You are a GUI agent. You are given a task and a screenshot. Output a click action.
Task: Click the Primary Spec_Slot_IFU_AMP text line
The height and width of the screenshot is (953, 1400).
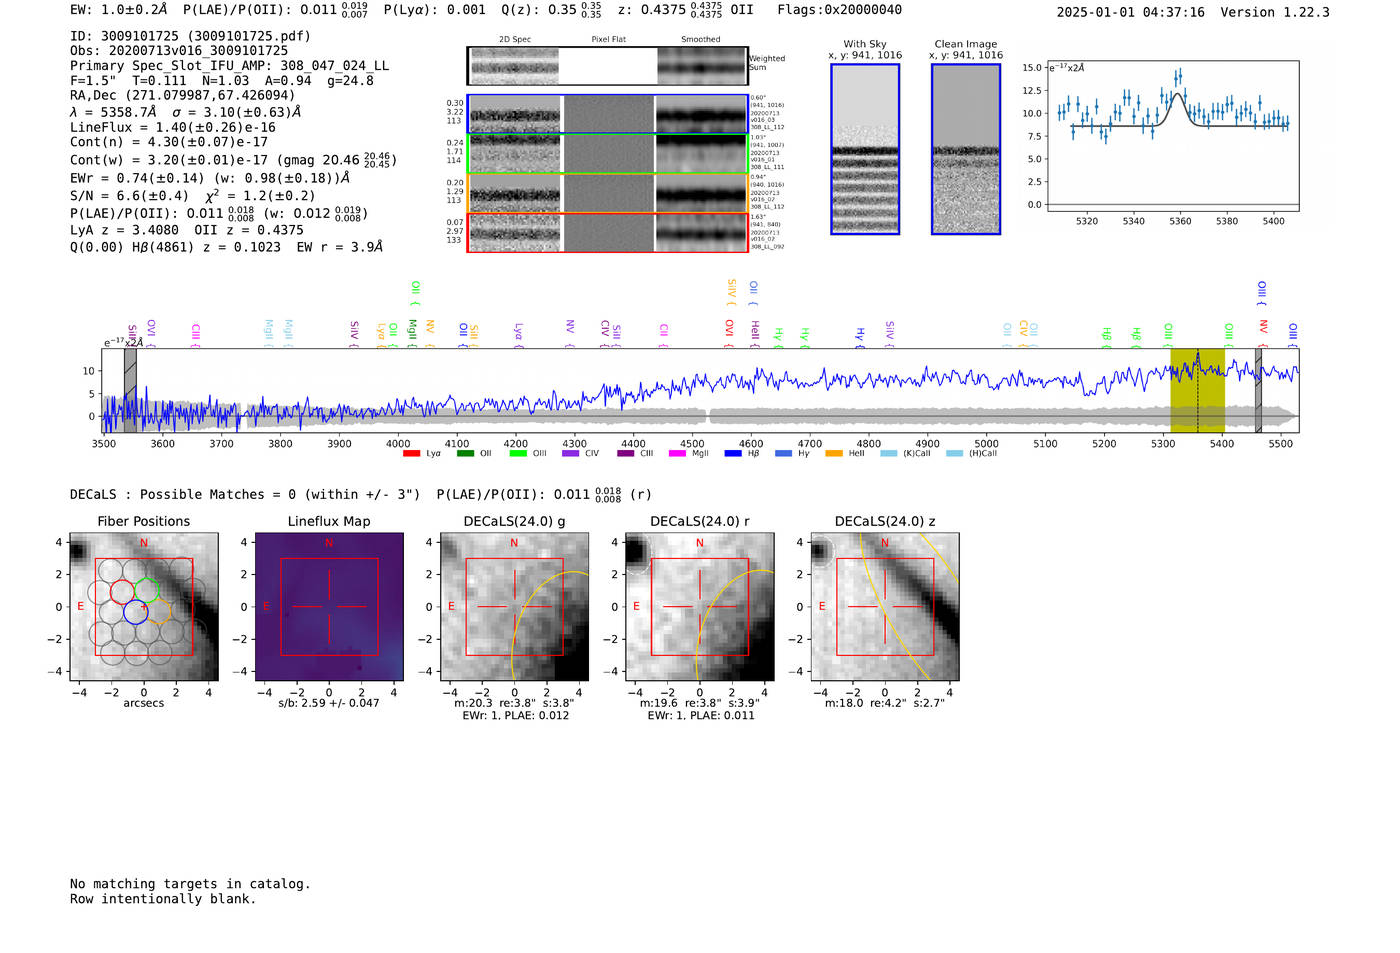click(229, 66)
